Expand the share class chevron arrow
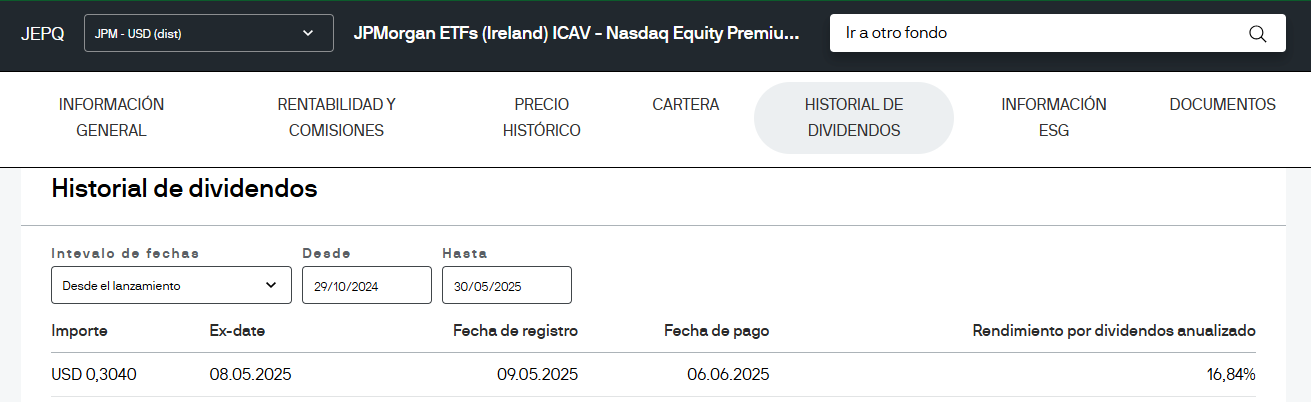The width and height of the screenshot is (1311, 402). 308,33
